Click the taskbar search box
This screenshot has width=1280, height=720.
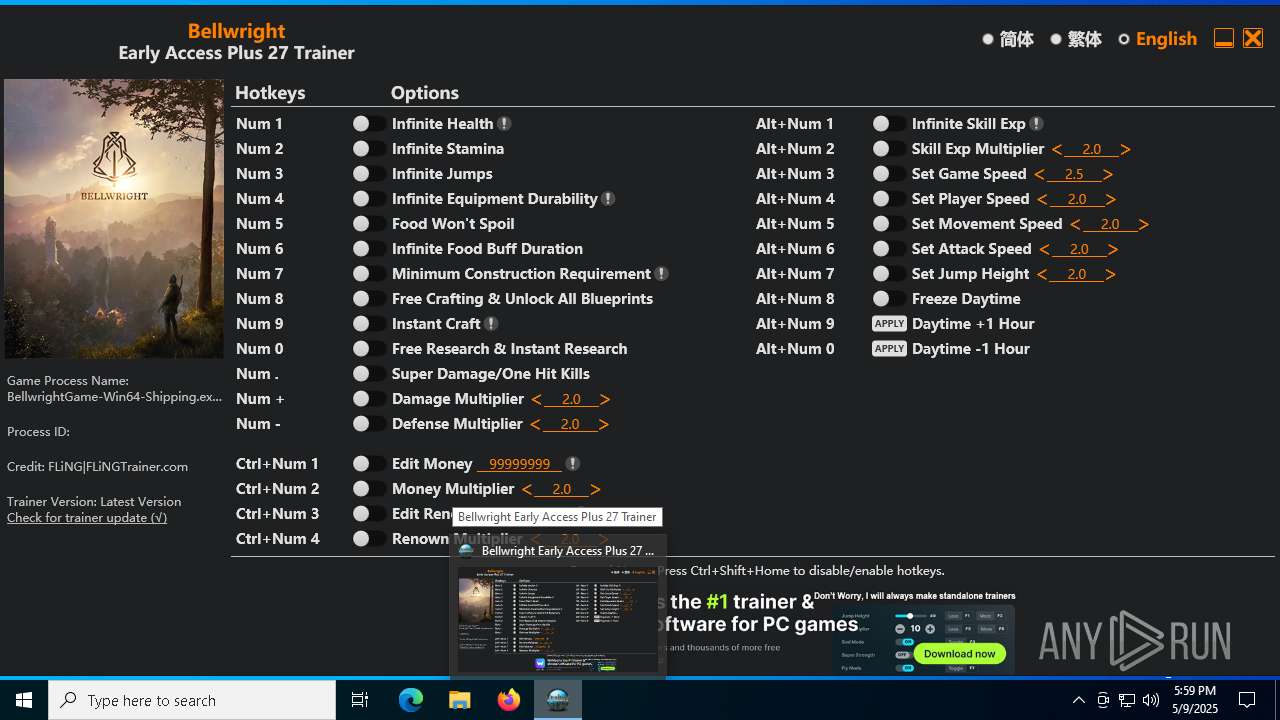click(x=192, y=700)
